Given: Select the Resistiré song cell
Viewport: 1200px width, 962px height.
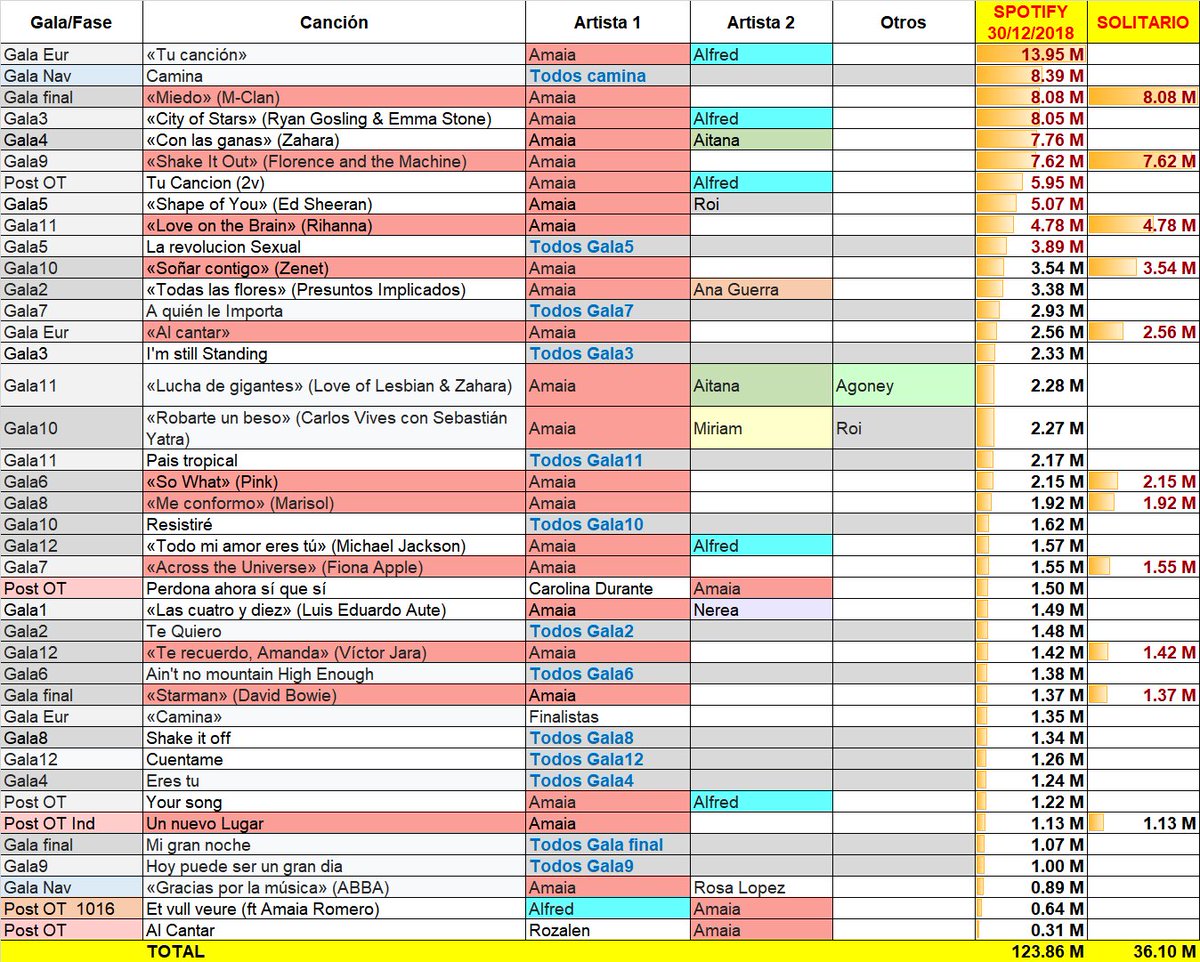Looking at the screenshot, I should tap(334, 525).
